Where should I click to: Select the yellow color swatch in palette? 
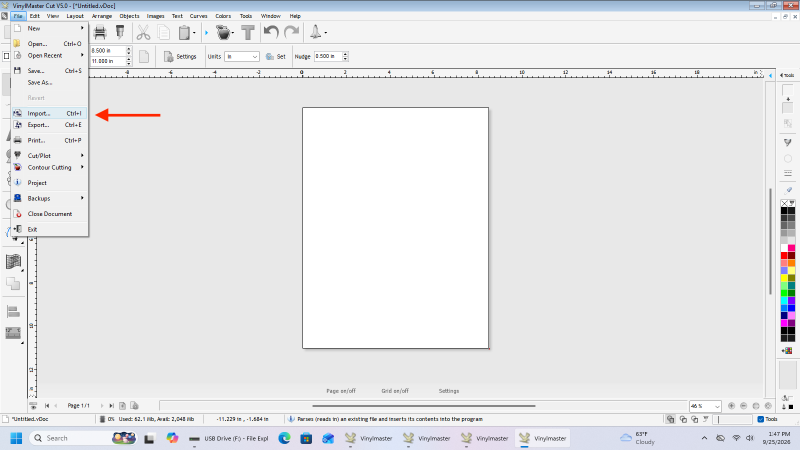[x=784, y=278]
